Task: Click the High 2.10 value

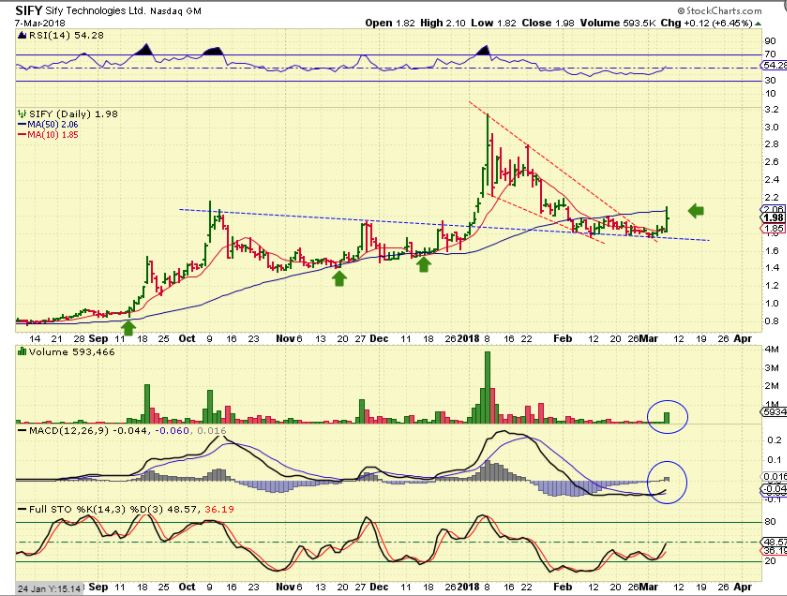Action: click(x=443, y=23)
